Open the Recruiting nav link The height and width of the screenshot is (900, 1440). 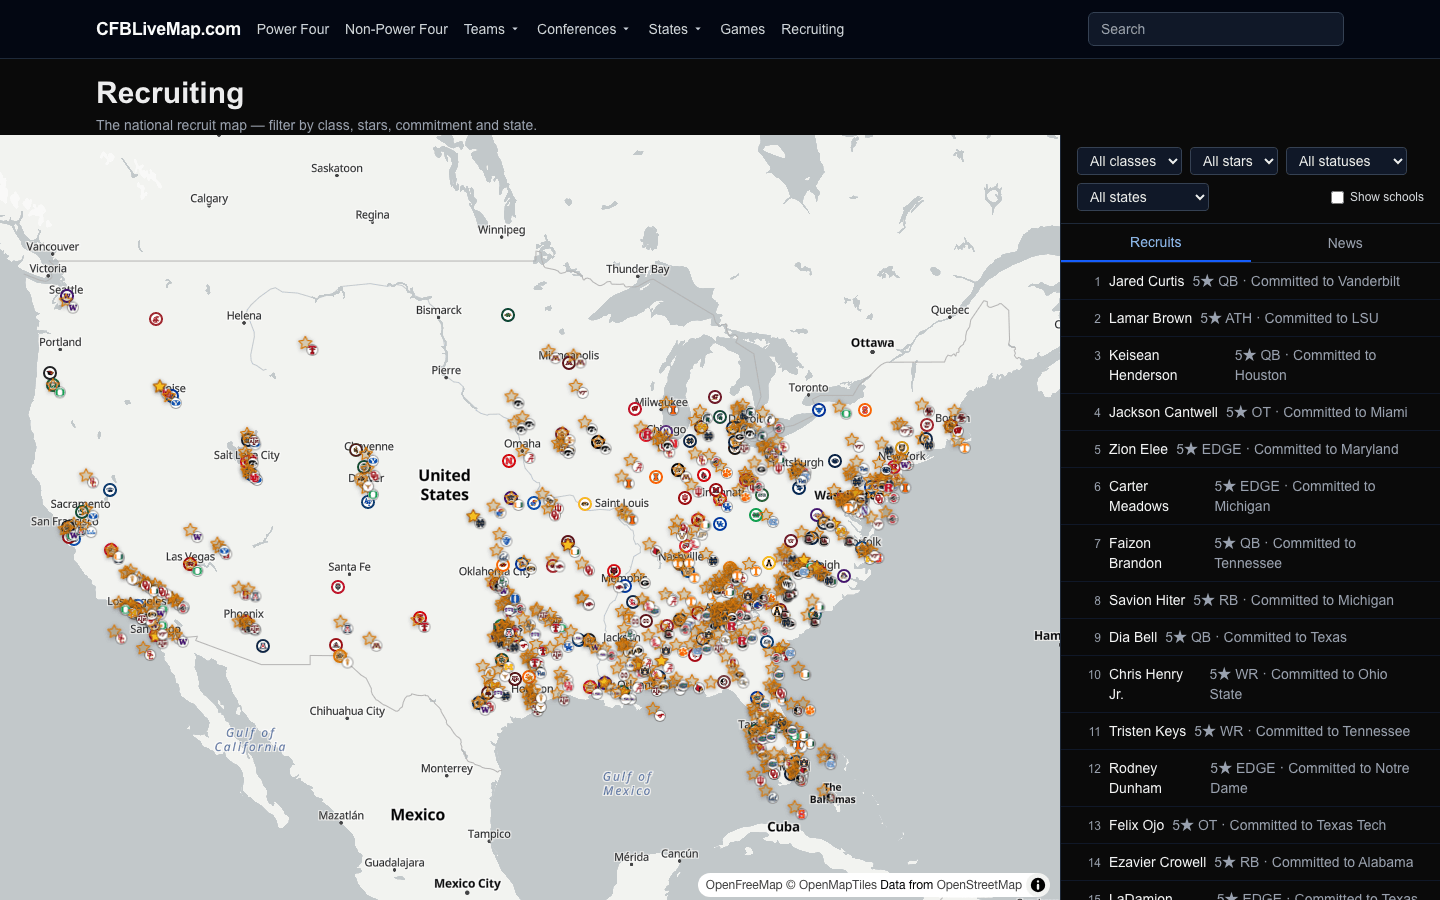pyautogui.click(x=812, y=29)
